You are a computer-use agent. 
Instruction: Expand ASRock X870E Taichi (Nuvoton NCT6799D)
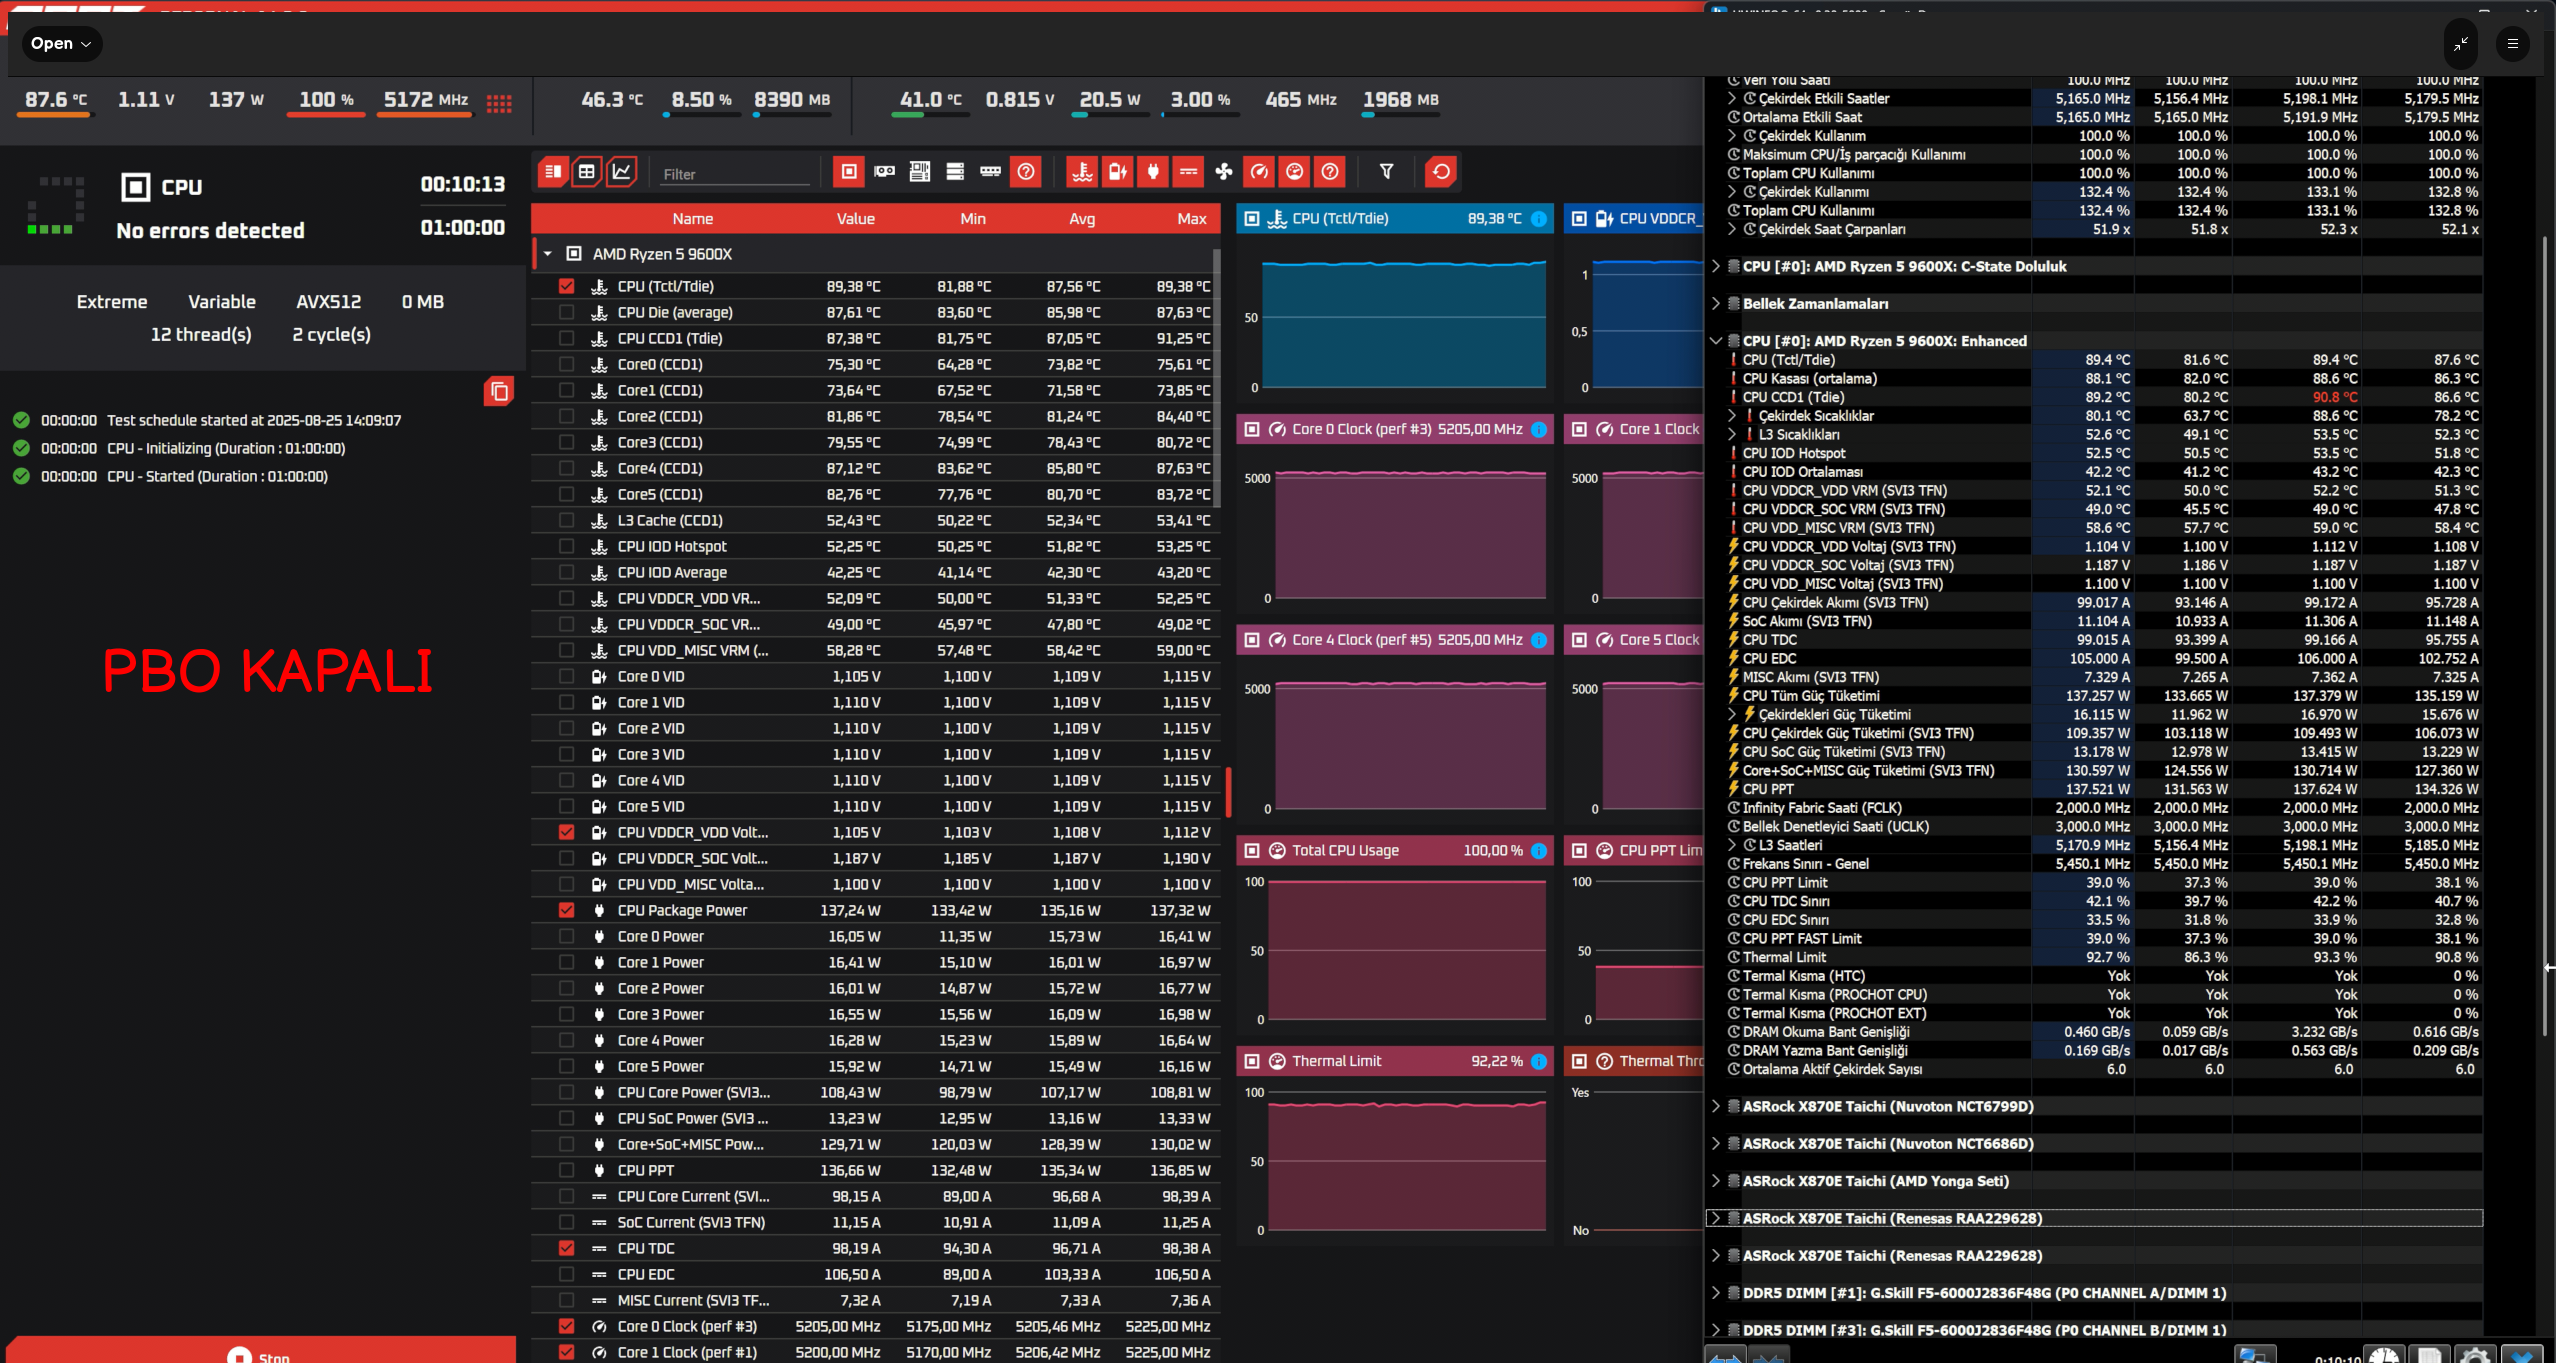[1716, 1107]
